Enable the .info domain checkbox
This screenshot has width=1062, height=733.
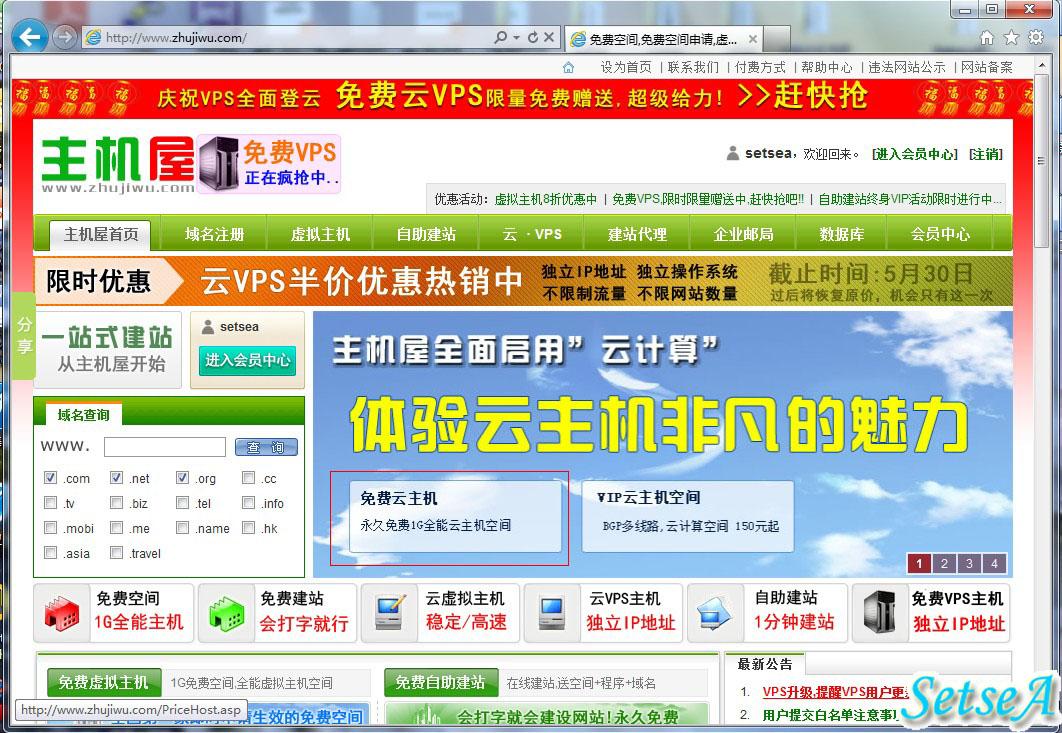[249, 503]
